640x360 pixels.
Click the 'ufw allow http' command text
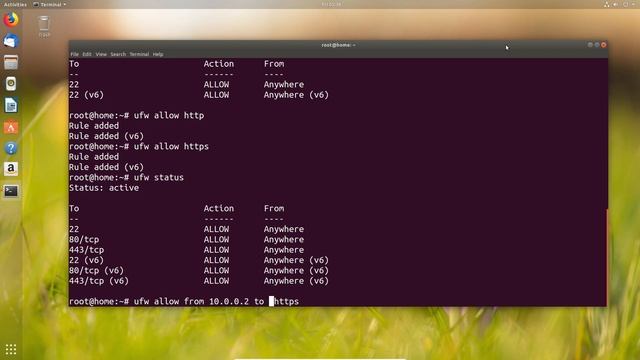pyautogui.click(x=169, y=116)
